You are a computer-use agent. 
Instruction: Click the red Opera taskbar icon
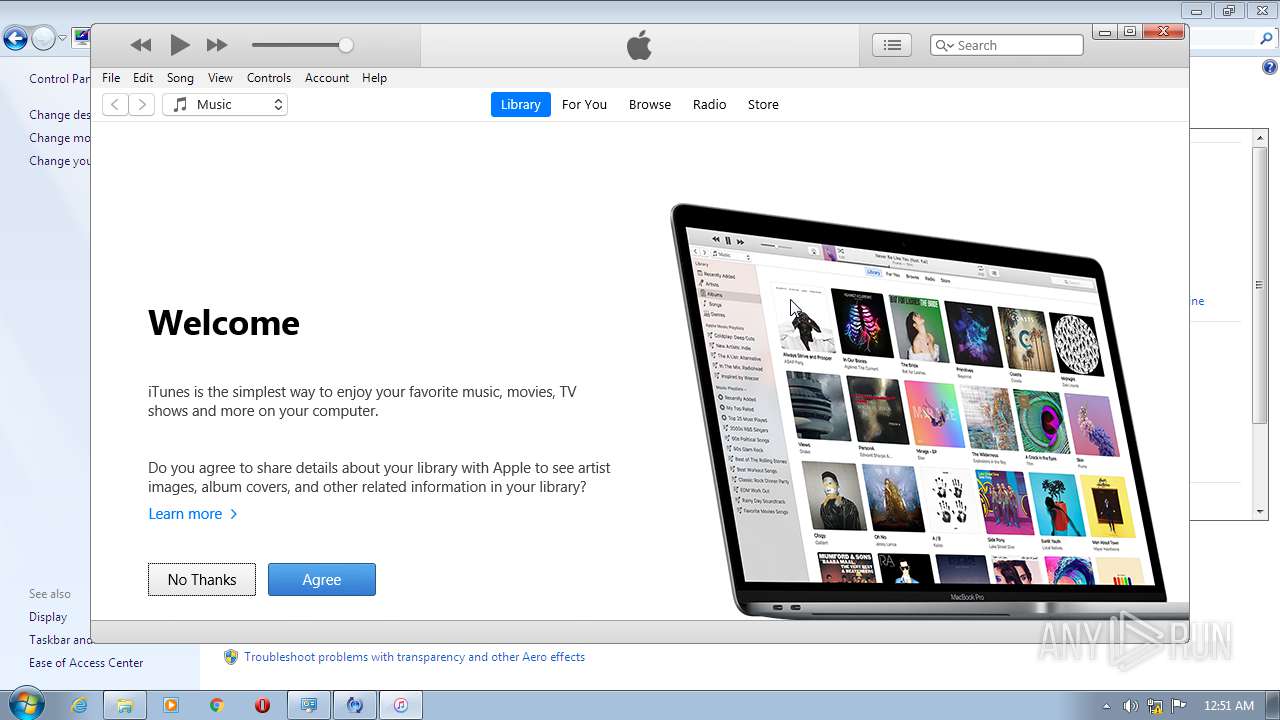tap(263, 705)
